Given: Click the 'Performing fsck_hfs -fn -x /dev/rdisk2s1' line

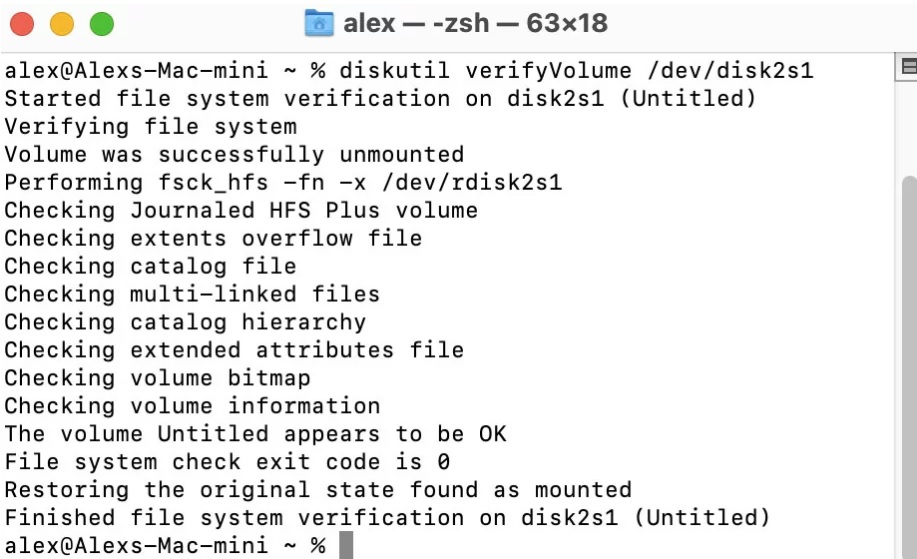Looking at the screenshot, I should [283, 183].
